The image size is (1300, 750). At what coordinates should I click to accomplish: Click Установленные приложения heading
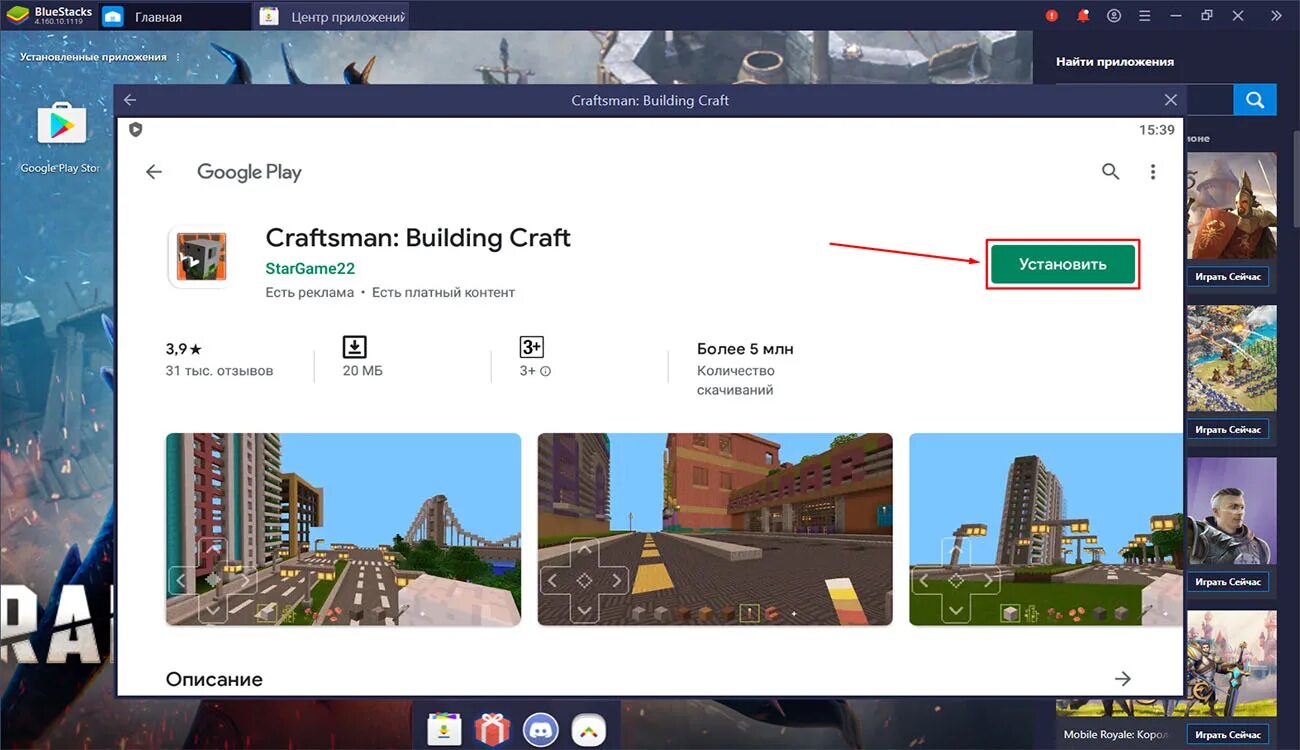pos(93,57)
